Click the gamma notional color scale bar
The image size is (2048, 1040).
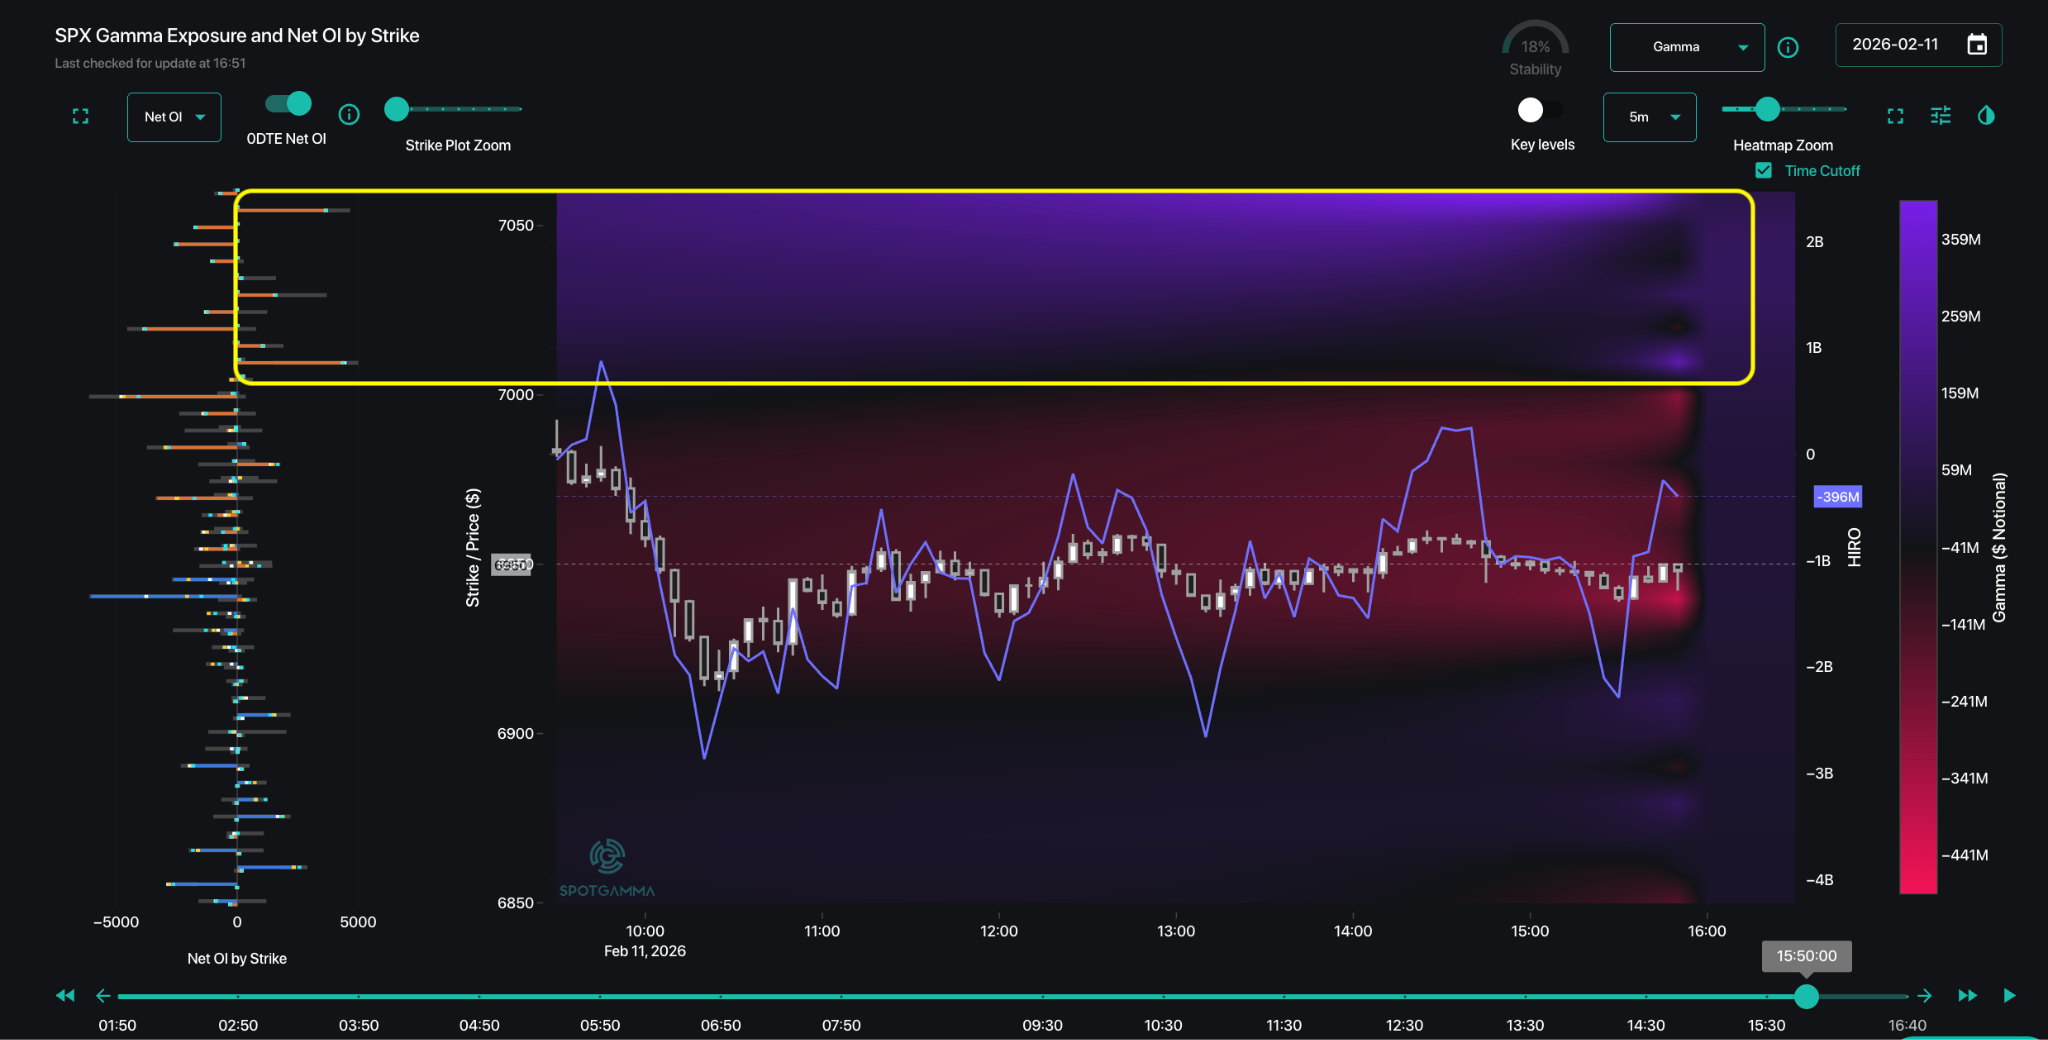1918,547
